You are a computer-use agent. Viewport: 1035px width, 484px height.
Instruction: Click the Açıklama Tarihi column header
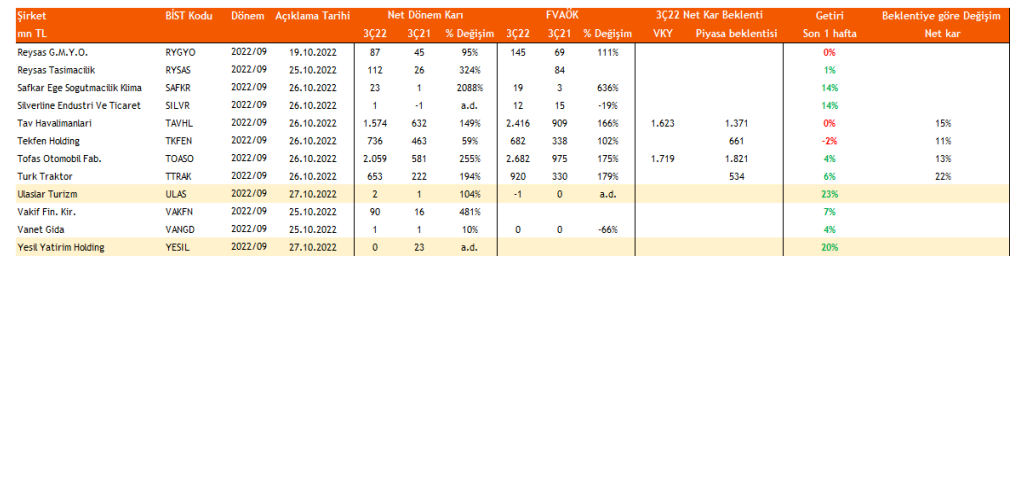coord(313,17)
